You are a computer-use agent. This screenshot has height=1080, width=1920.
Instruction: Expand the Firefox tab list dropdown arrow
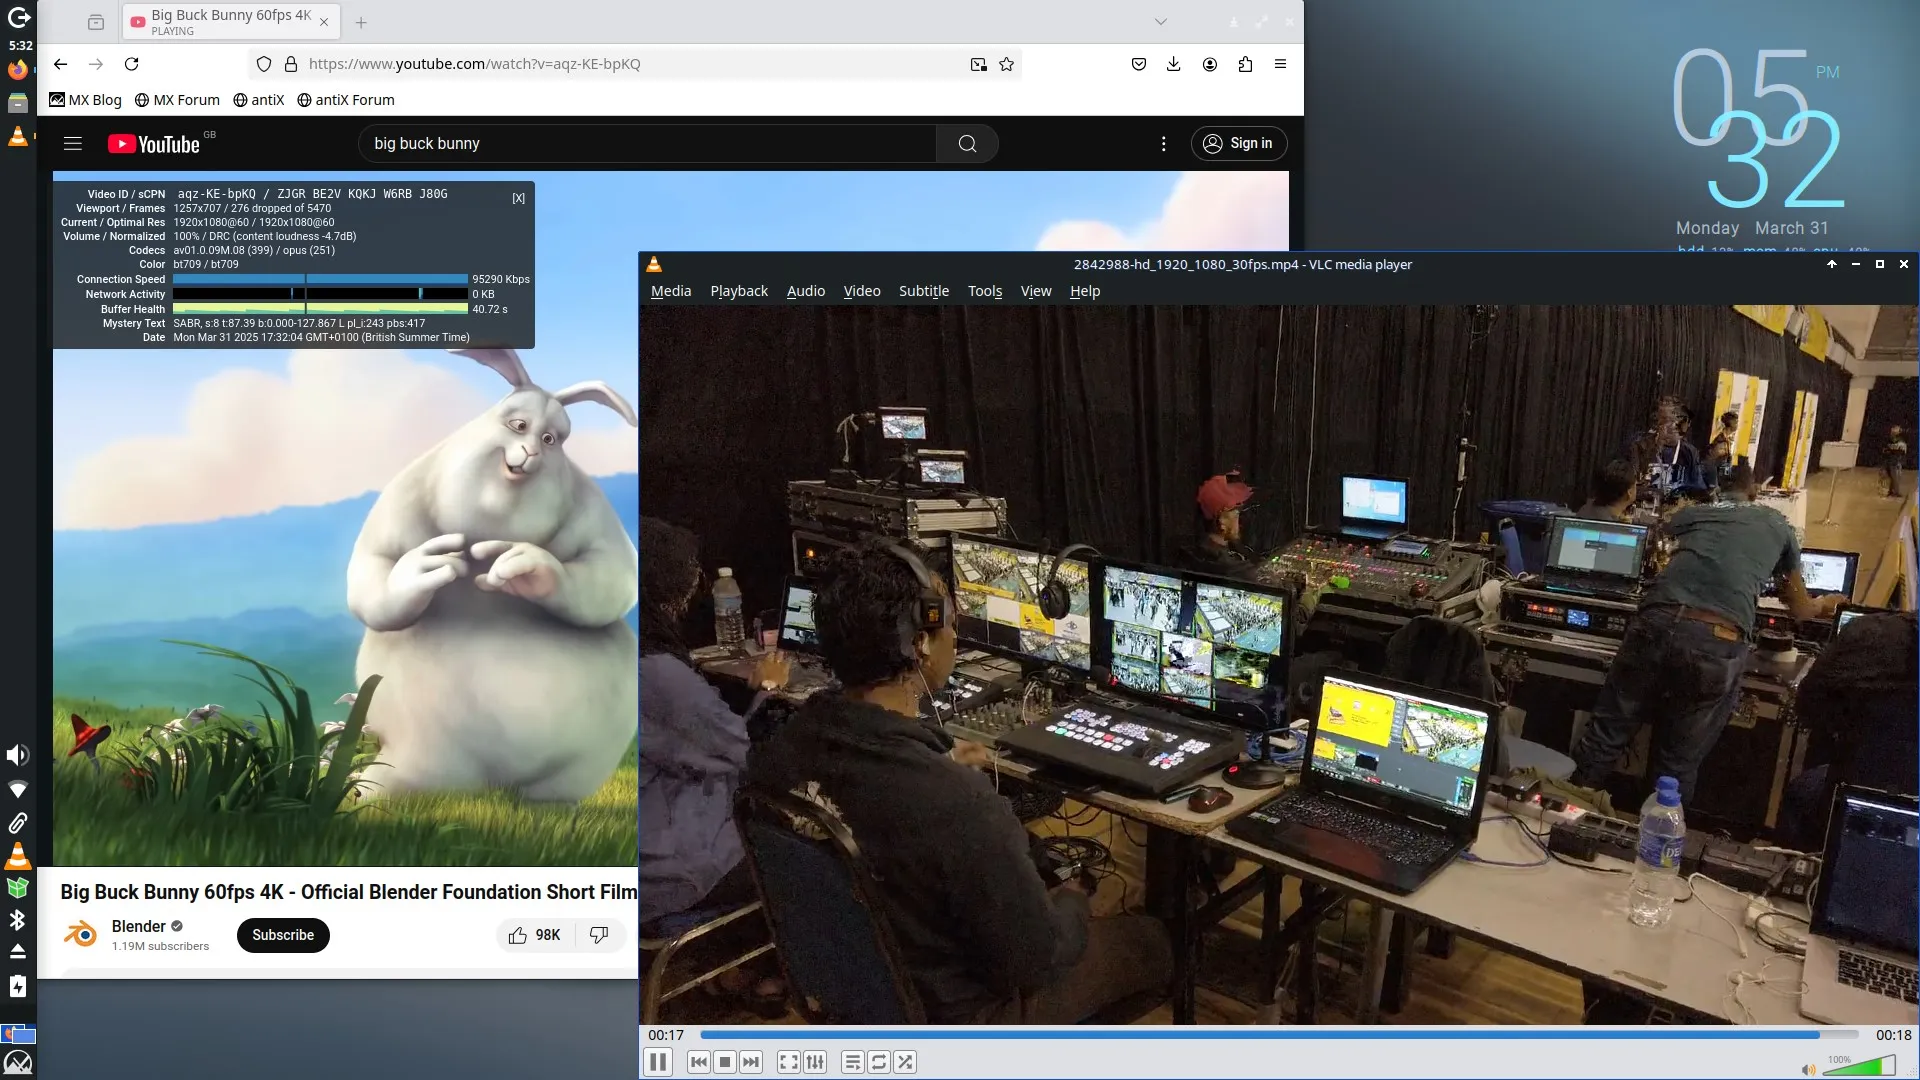[1161, 22]
